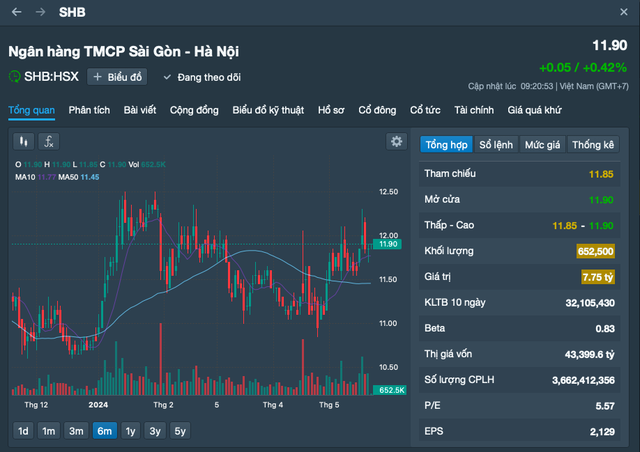
Task: Open the candlestick chart type selector
Action: [x=23, y=142]
